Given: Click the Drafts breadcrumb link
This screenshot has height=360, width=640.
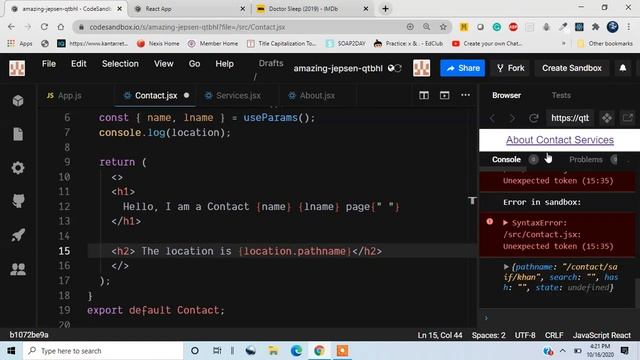Looking at the screenshot, I should tap(271, 63).
